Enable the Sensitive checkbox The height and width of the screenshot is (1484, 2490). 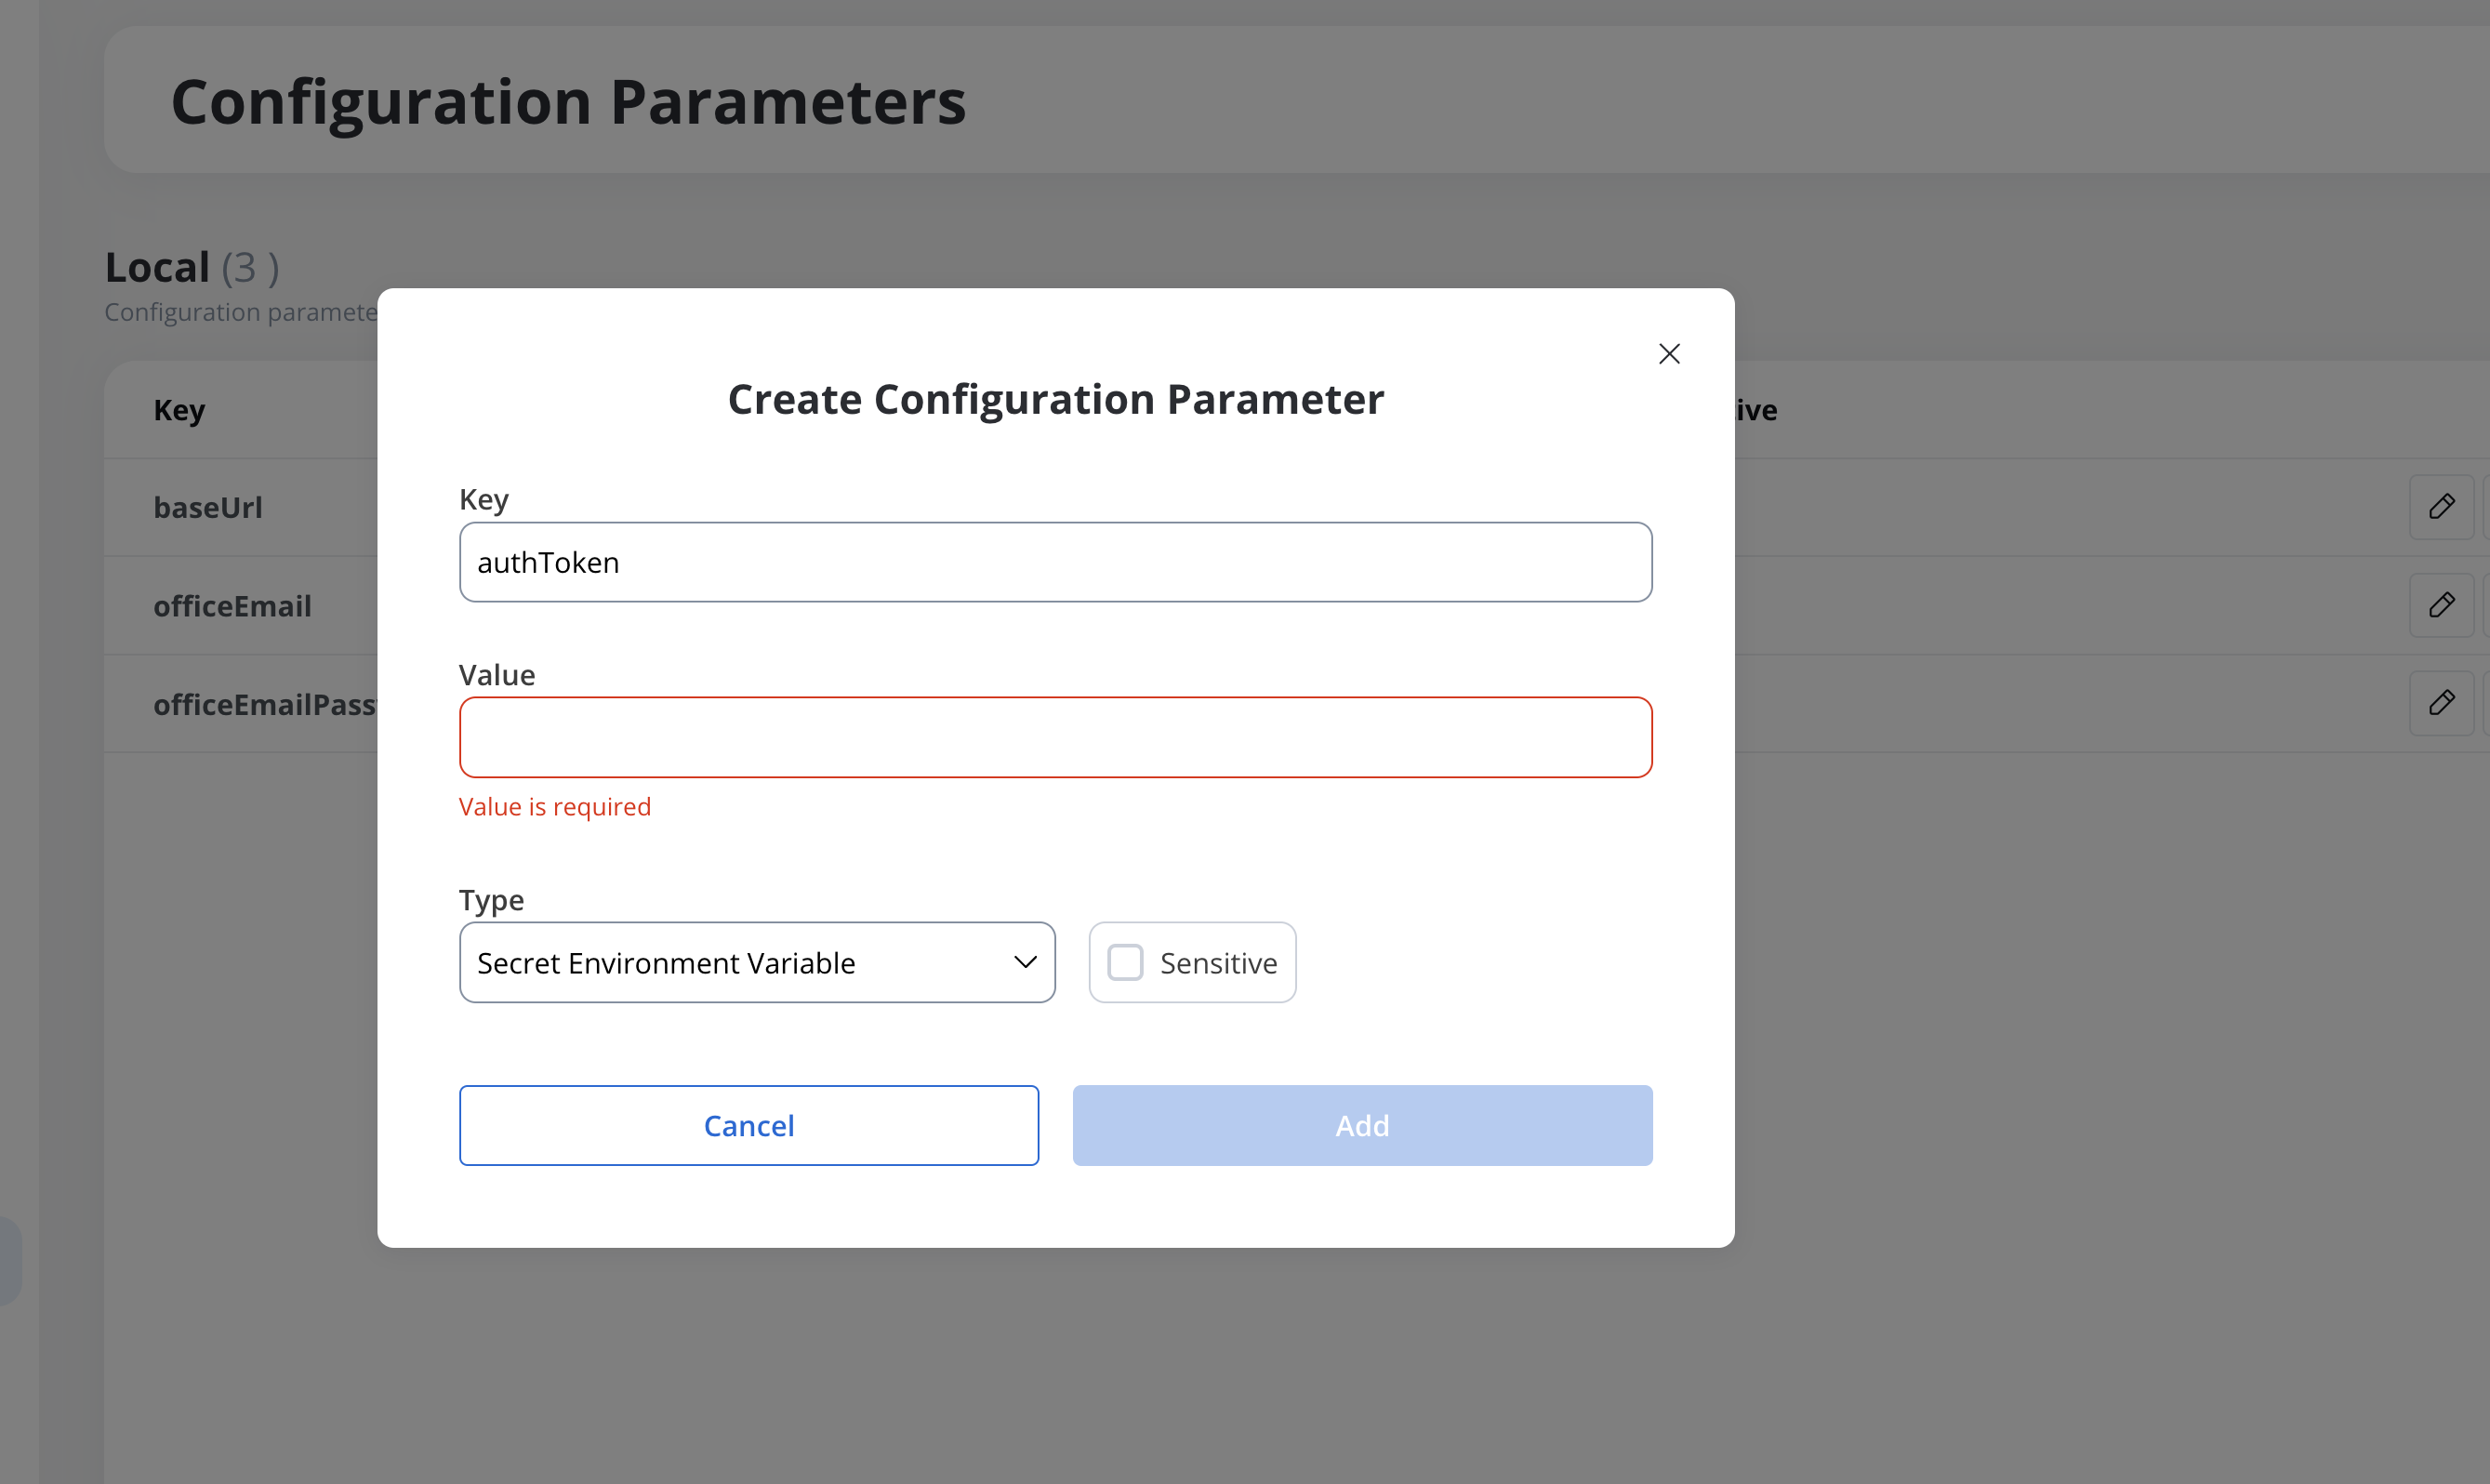(x=1125, y=962)
